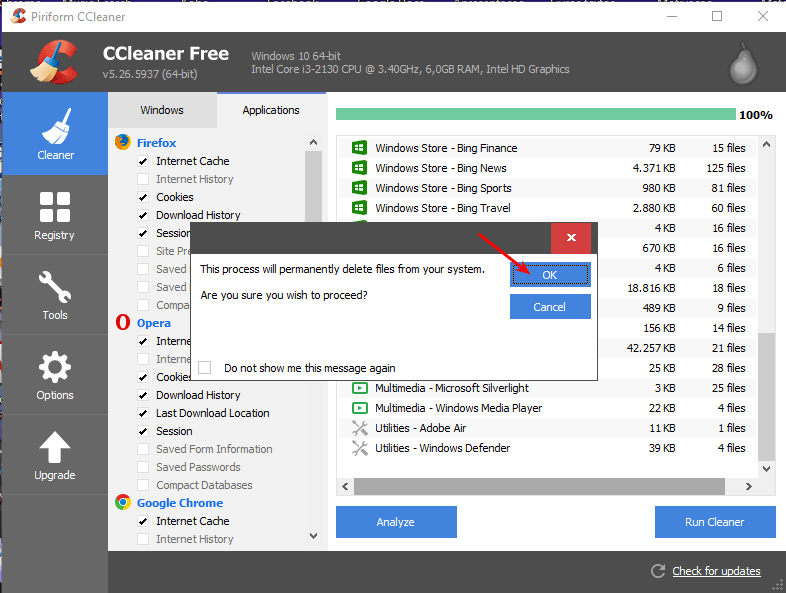786x593 pixels.
Task: Cancel the delete confirmation dialog
Action: 550,307
